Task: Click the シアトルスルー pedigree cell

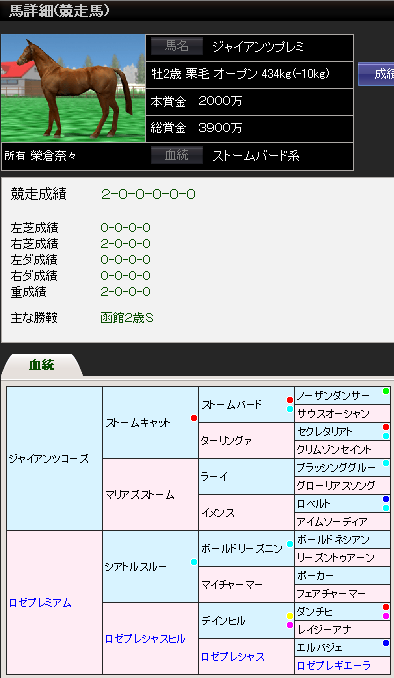Action: [x=151, y=566]
